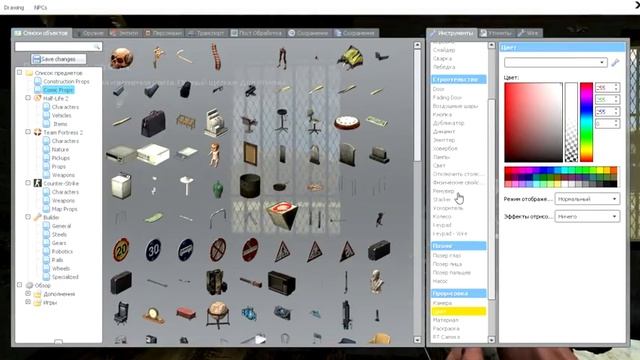Pick the 20 speed limit sign
Image resolution: width=640 pixels, height=360 pixels.
(121, 249)
